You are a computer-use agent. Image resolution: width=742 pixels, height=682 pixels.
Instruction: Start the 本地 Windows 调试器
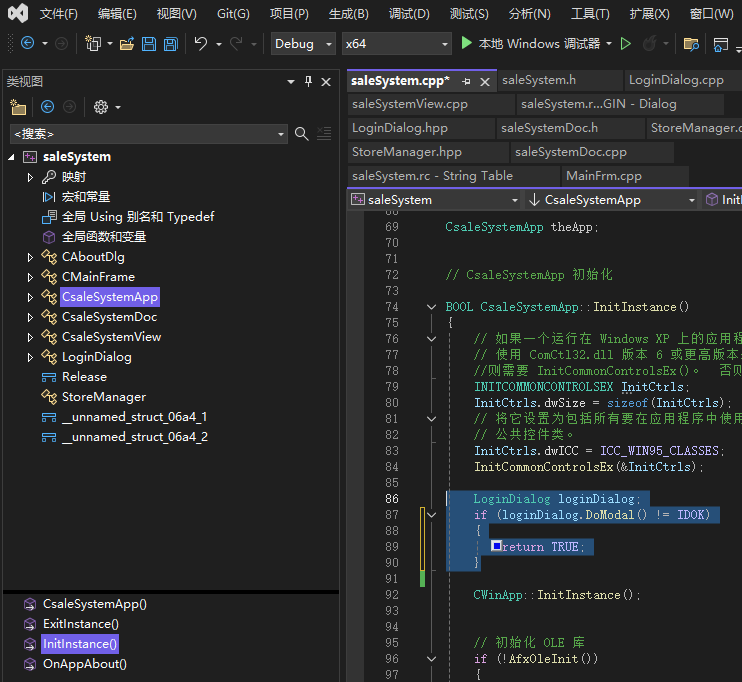[530, 44]
